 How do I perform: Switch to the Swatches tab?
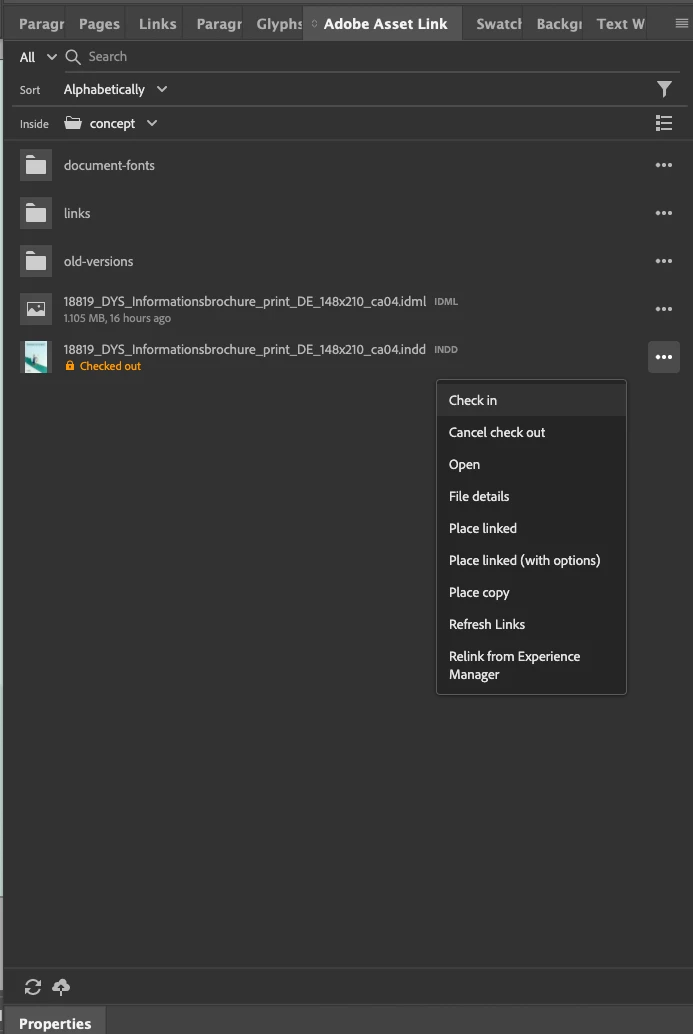pyautogui.click(x=498, y=24)
